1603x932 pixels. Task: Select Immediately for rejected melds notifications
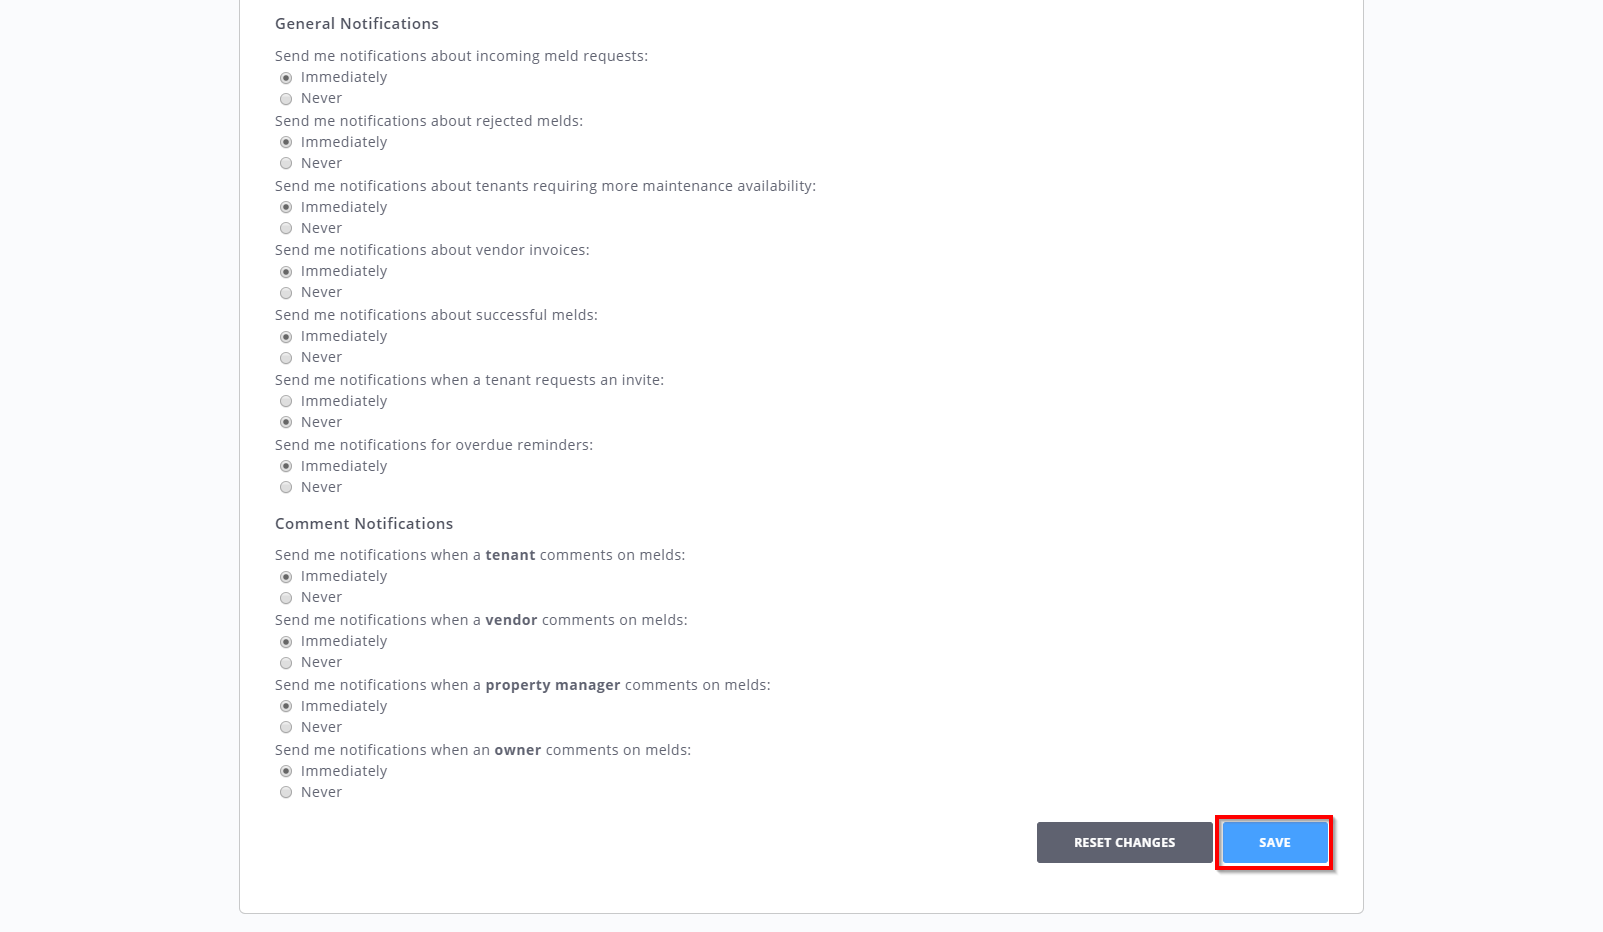point(286,142)
